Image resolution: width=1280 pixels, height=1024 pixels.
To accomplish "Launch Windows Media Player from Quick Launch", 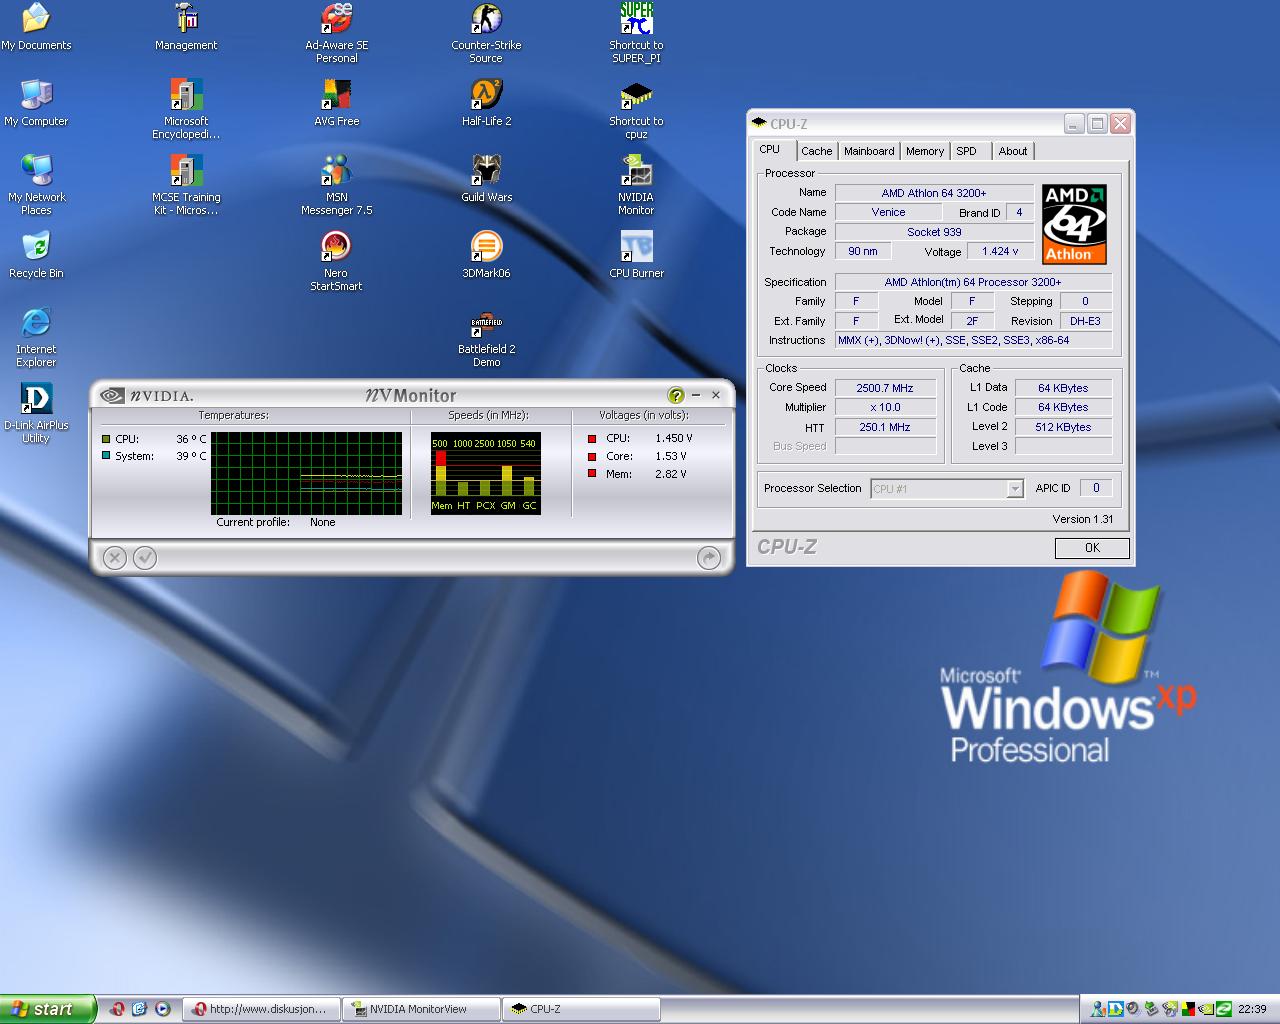I will tap(162, 1009).
